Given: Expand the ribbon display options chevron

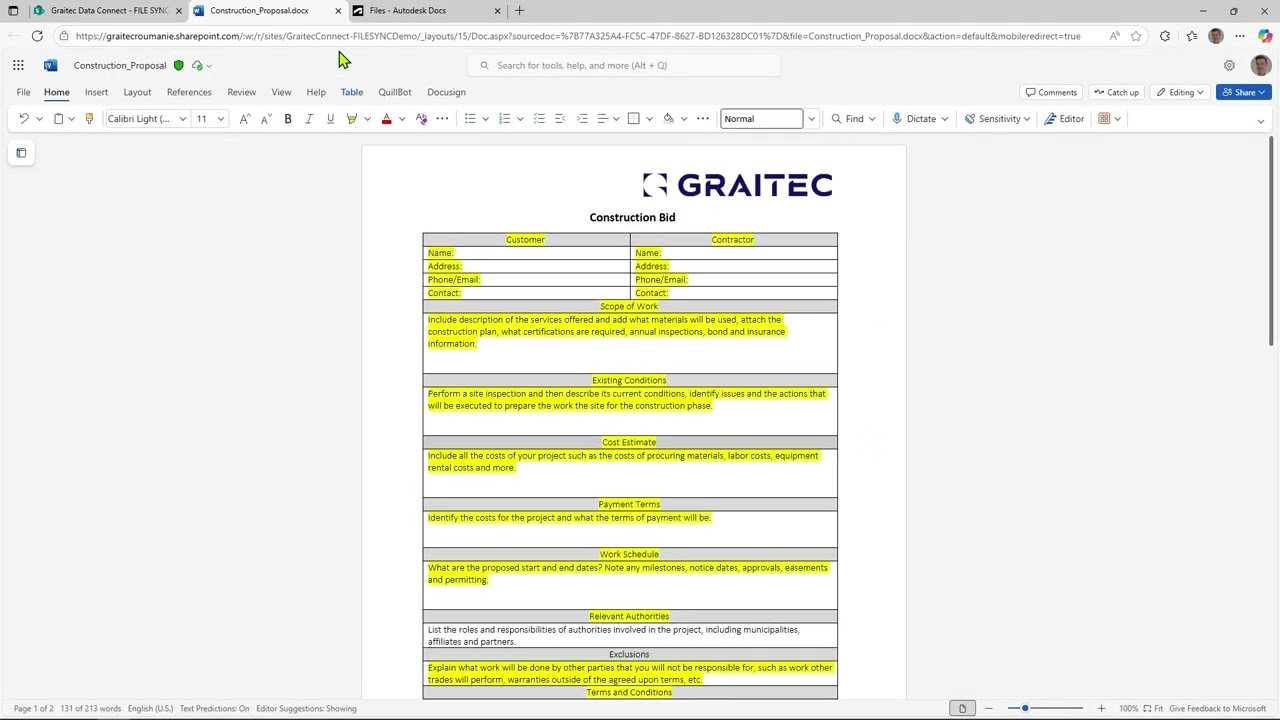Looking at the screenshot, I should 1260,120.
